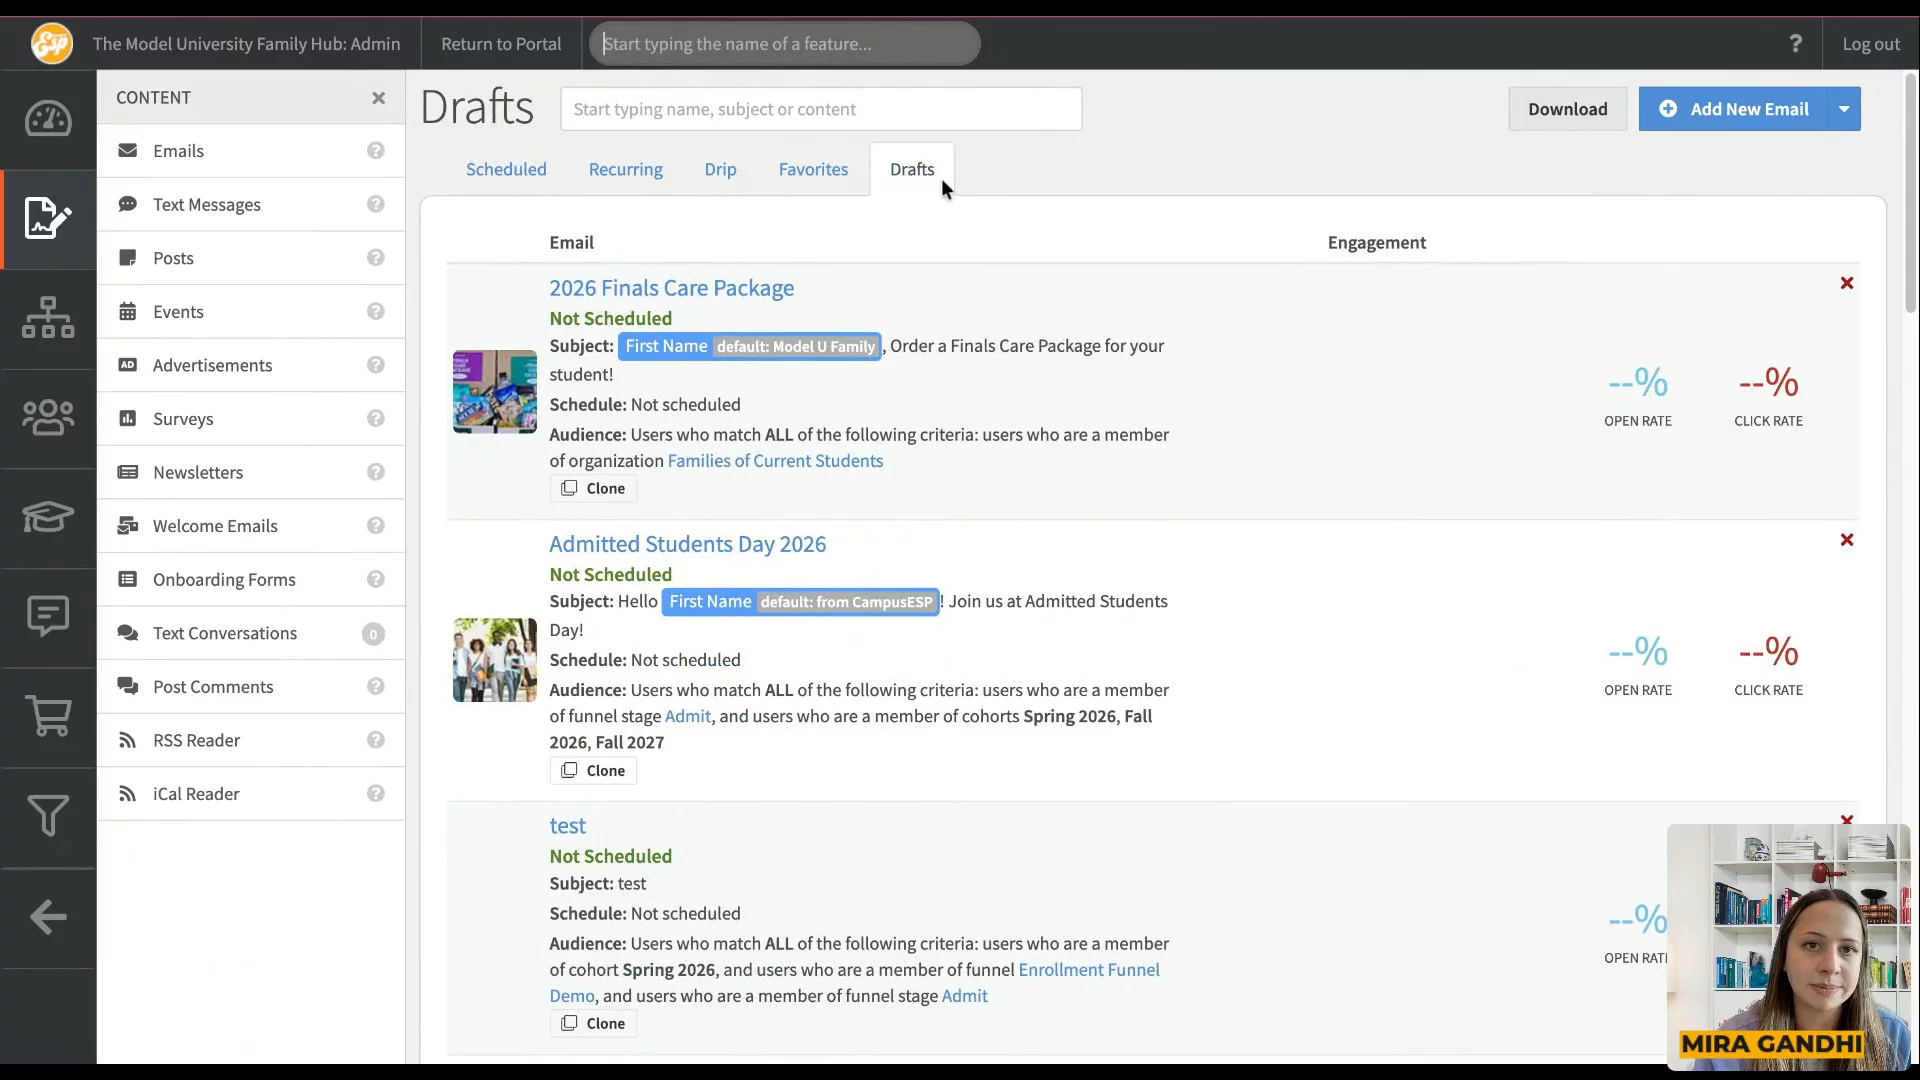Image resolution: width=1920 pixels, height=1080 pixels.
Task: Click the Download button
Action: click(x=1566, y=109)
